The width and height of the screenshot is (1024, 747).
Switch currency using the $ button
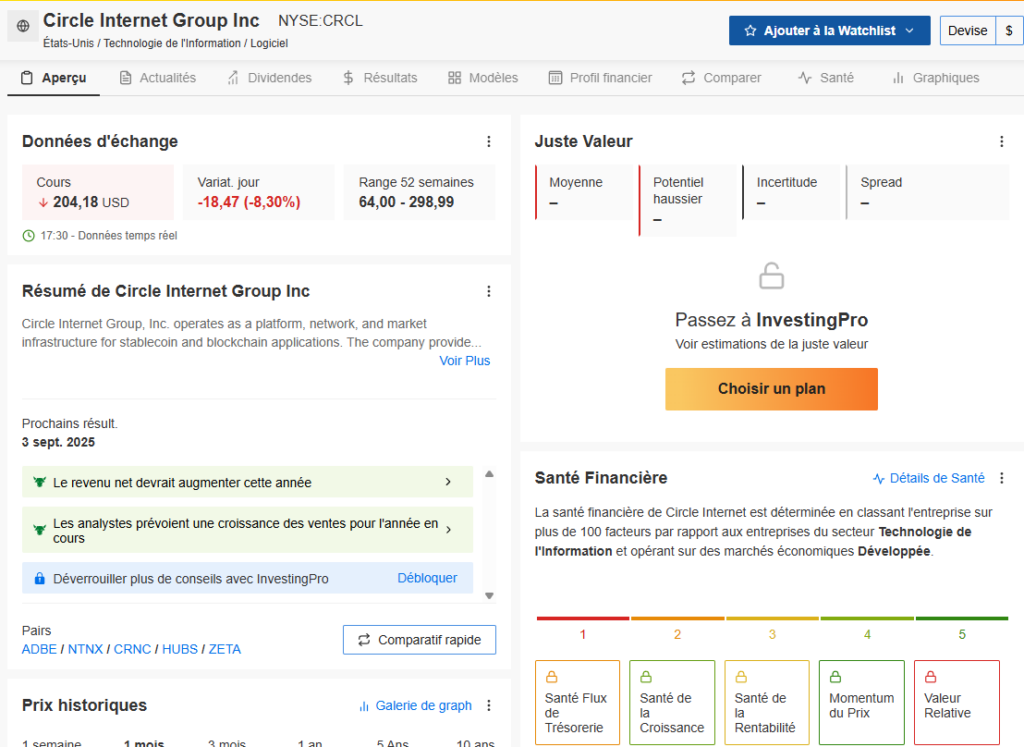[x=1009, y=31]
